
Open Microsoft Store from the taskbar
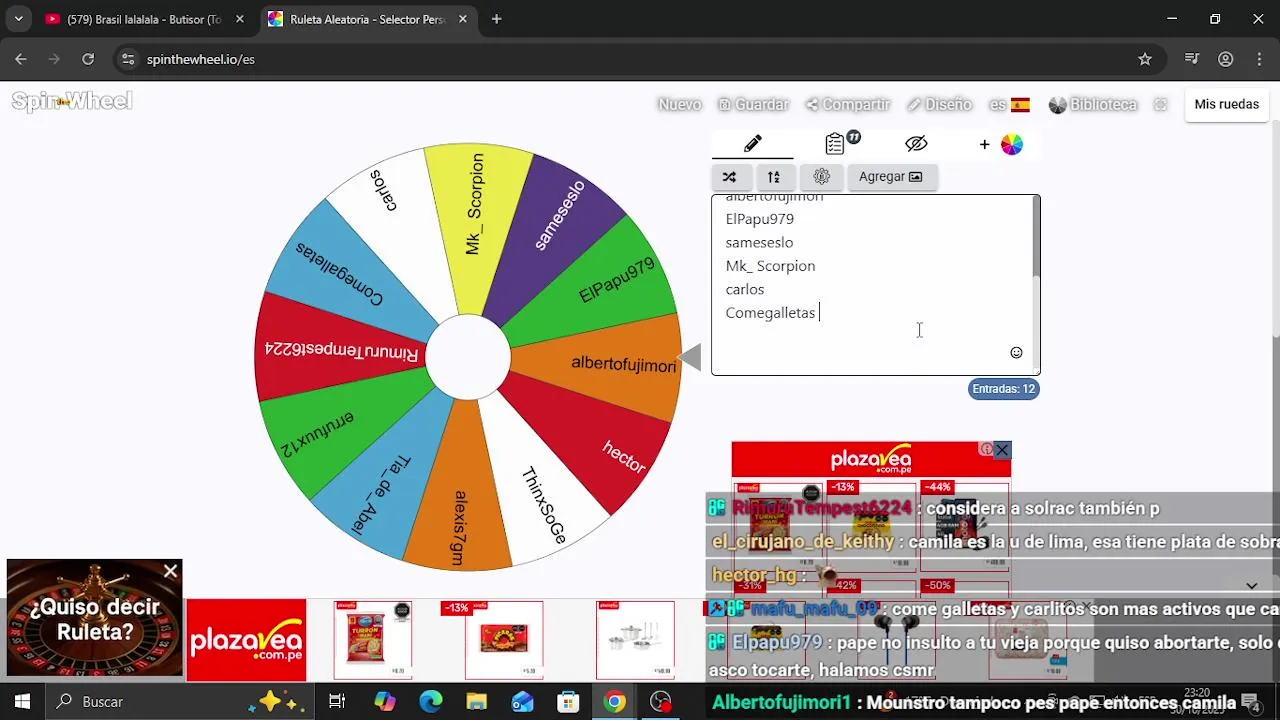(568, 702)
